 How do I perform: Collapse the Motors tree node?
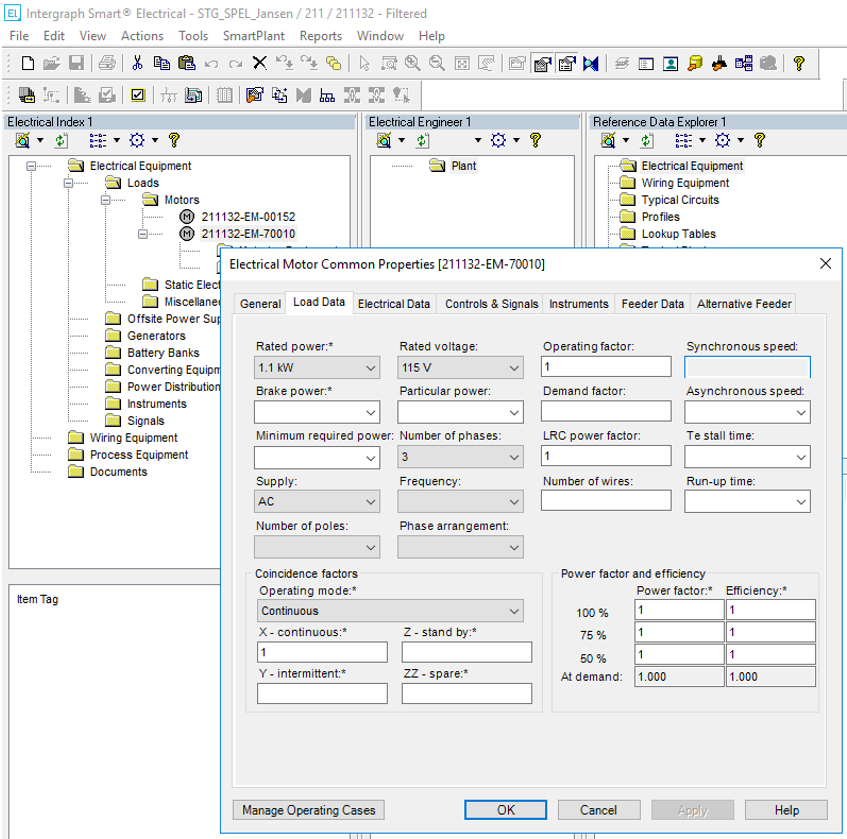point(106,200)
